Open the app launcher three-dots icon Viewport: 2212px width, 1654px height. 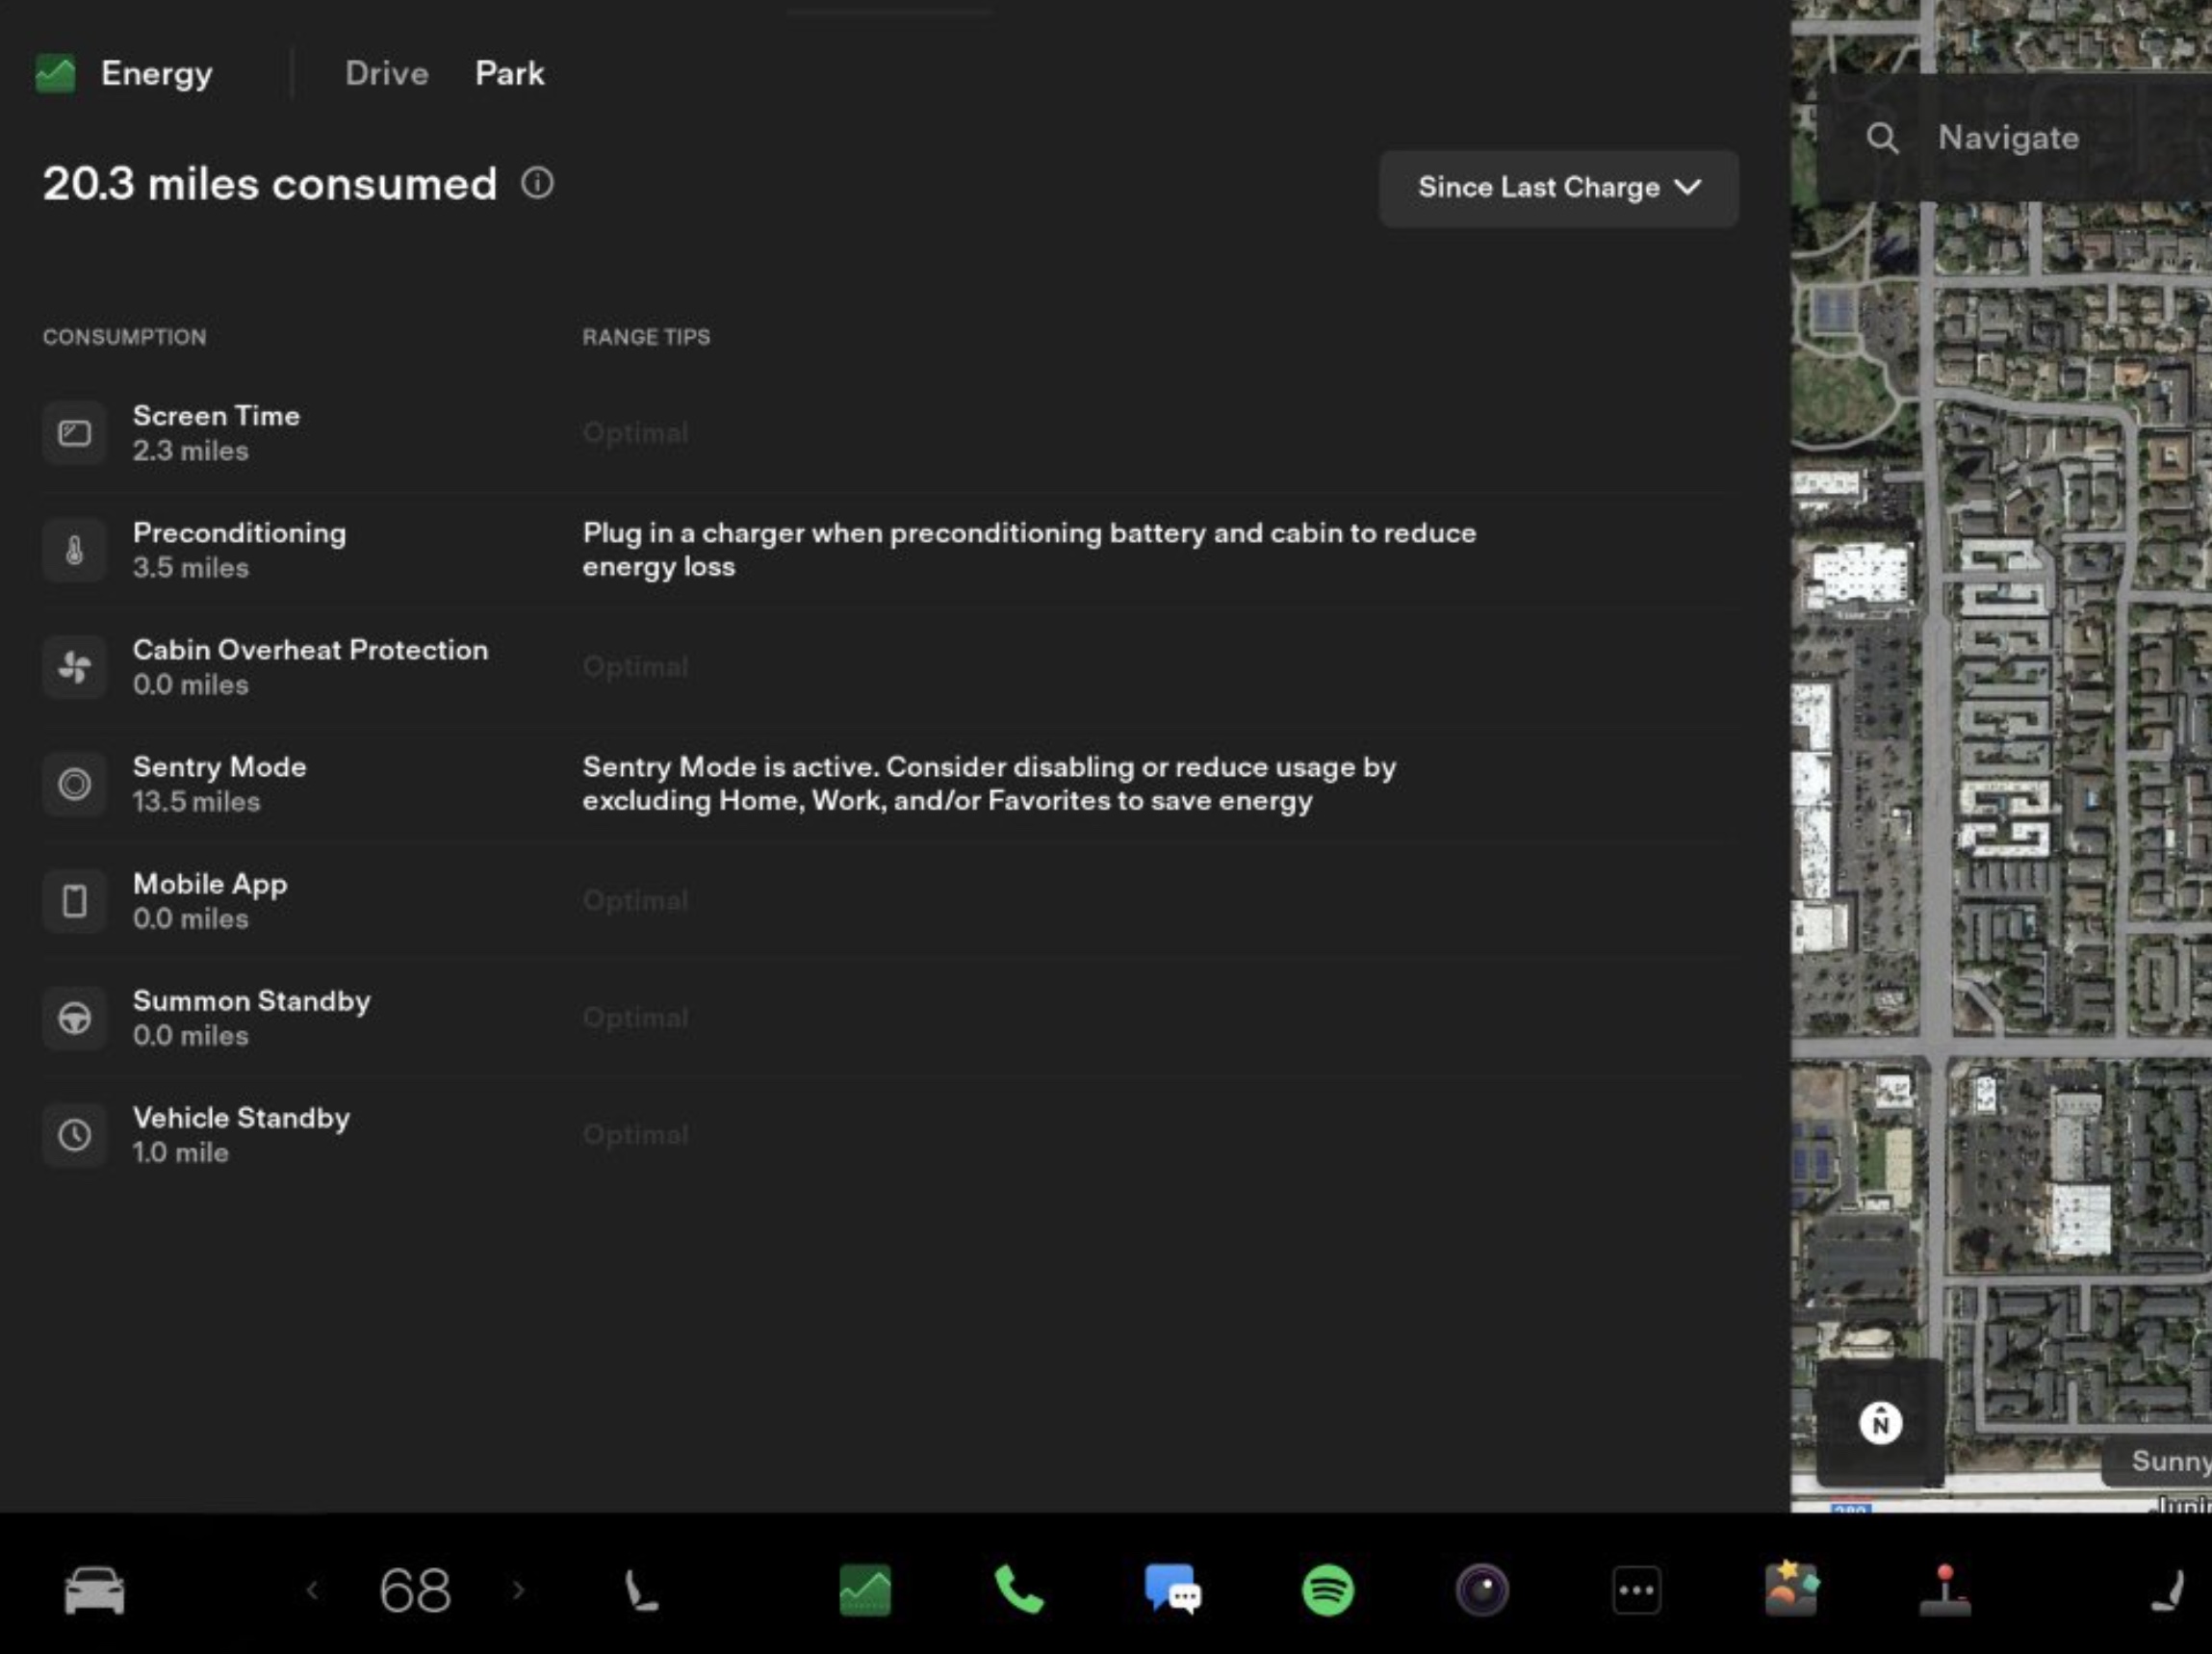[1637, 1590]
